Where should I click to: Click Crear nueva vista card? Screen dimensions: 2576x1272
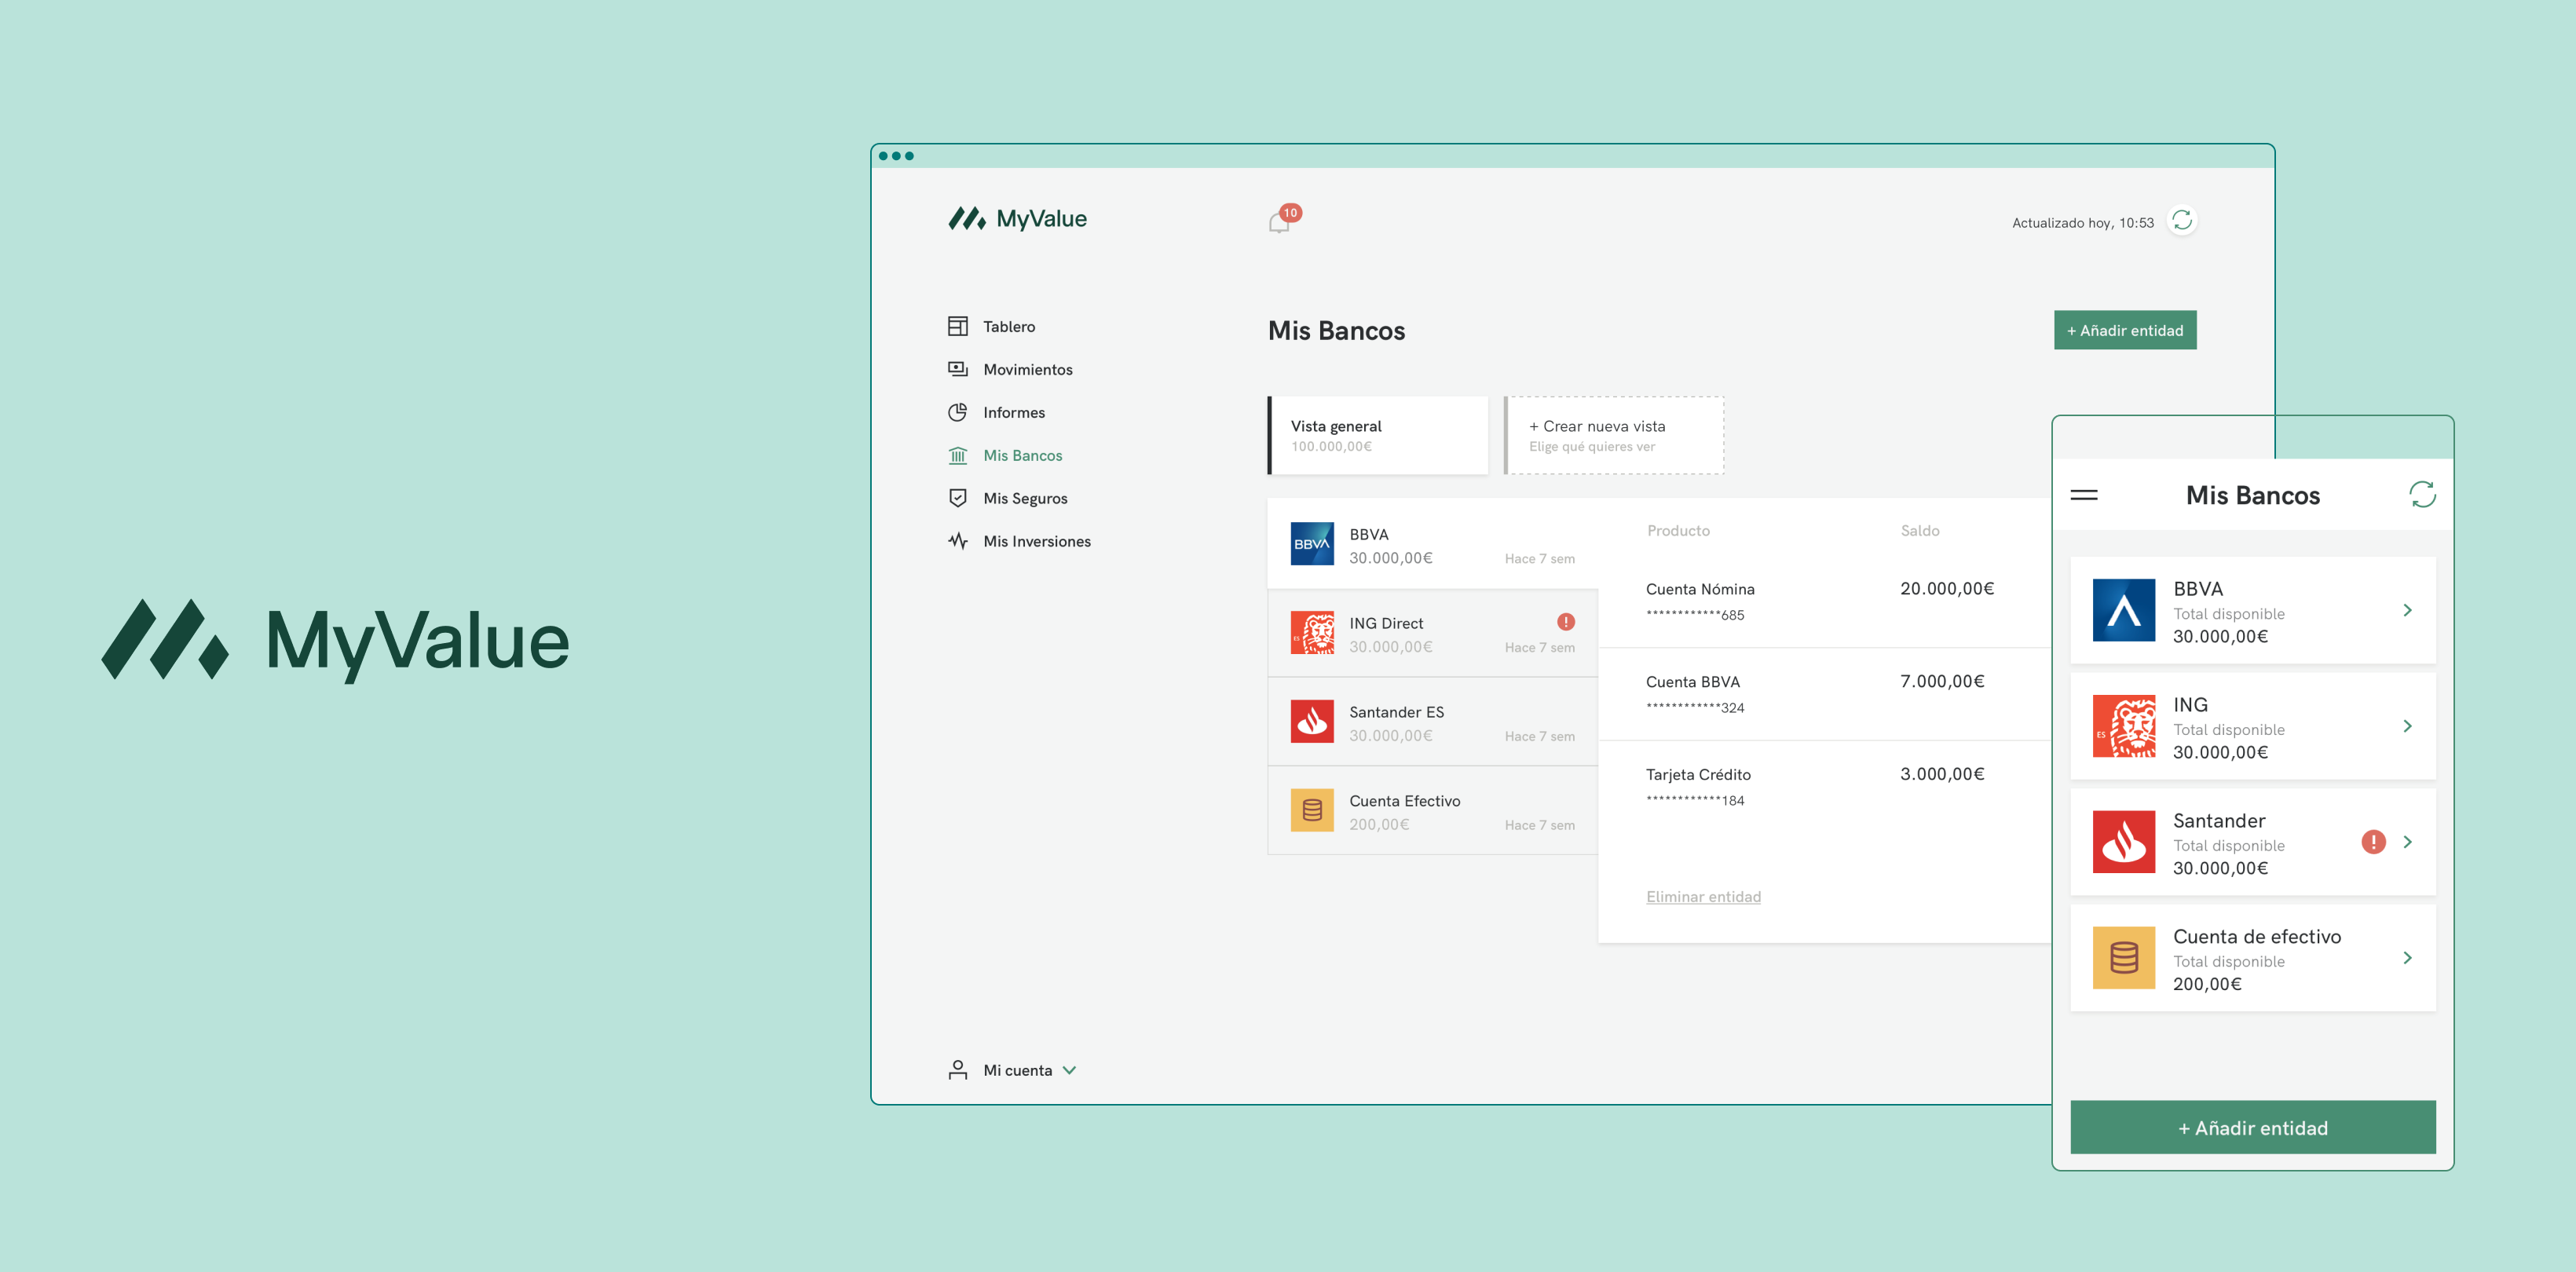[1614, 435]
